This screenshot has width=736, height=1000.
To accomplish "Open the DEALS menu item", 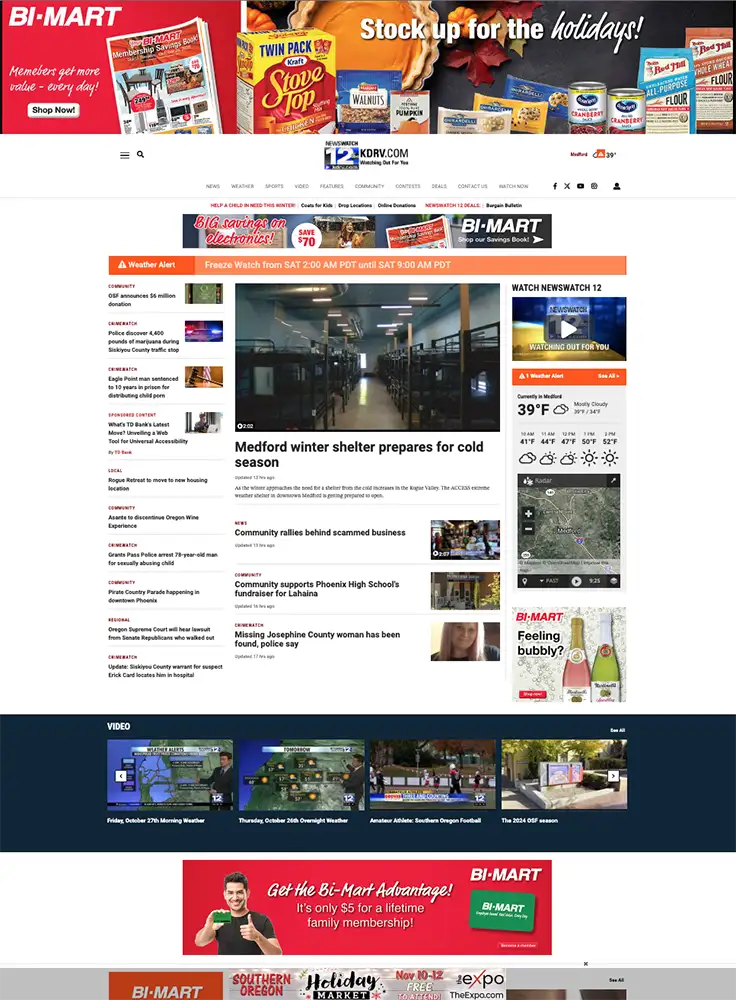I will coord(439,186).
